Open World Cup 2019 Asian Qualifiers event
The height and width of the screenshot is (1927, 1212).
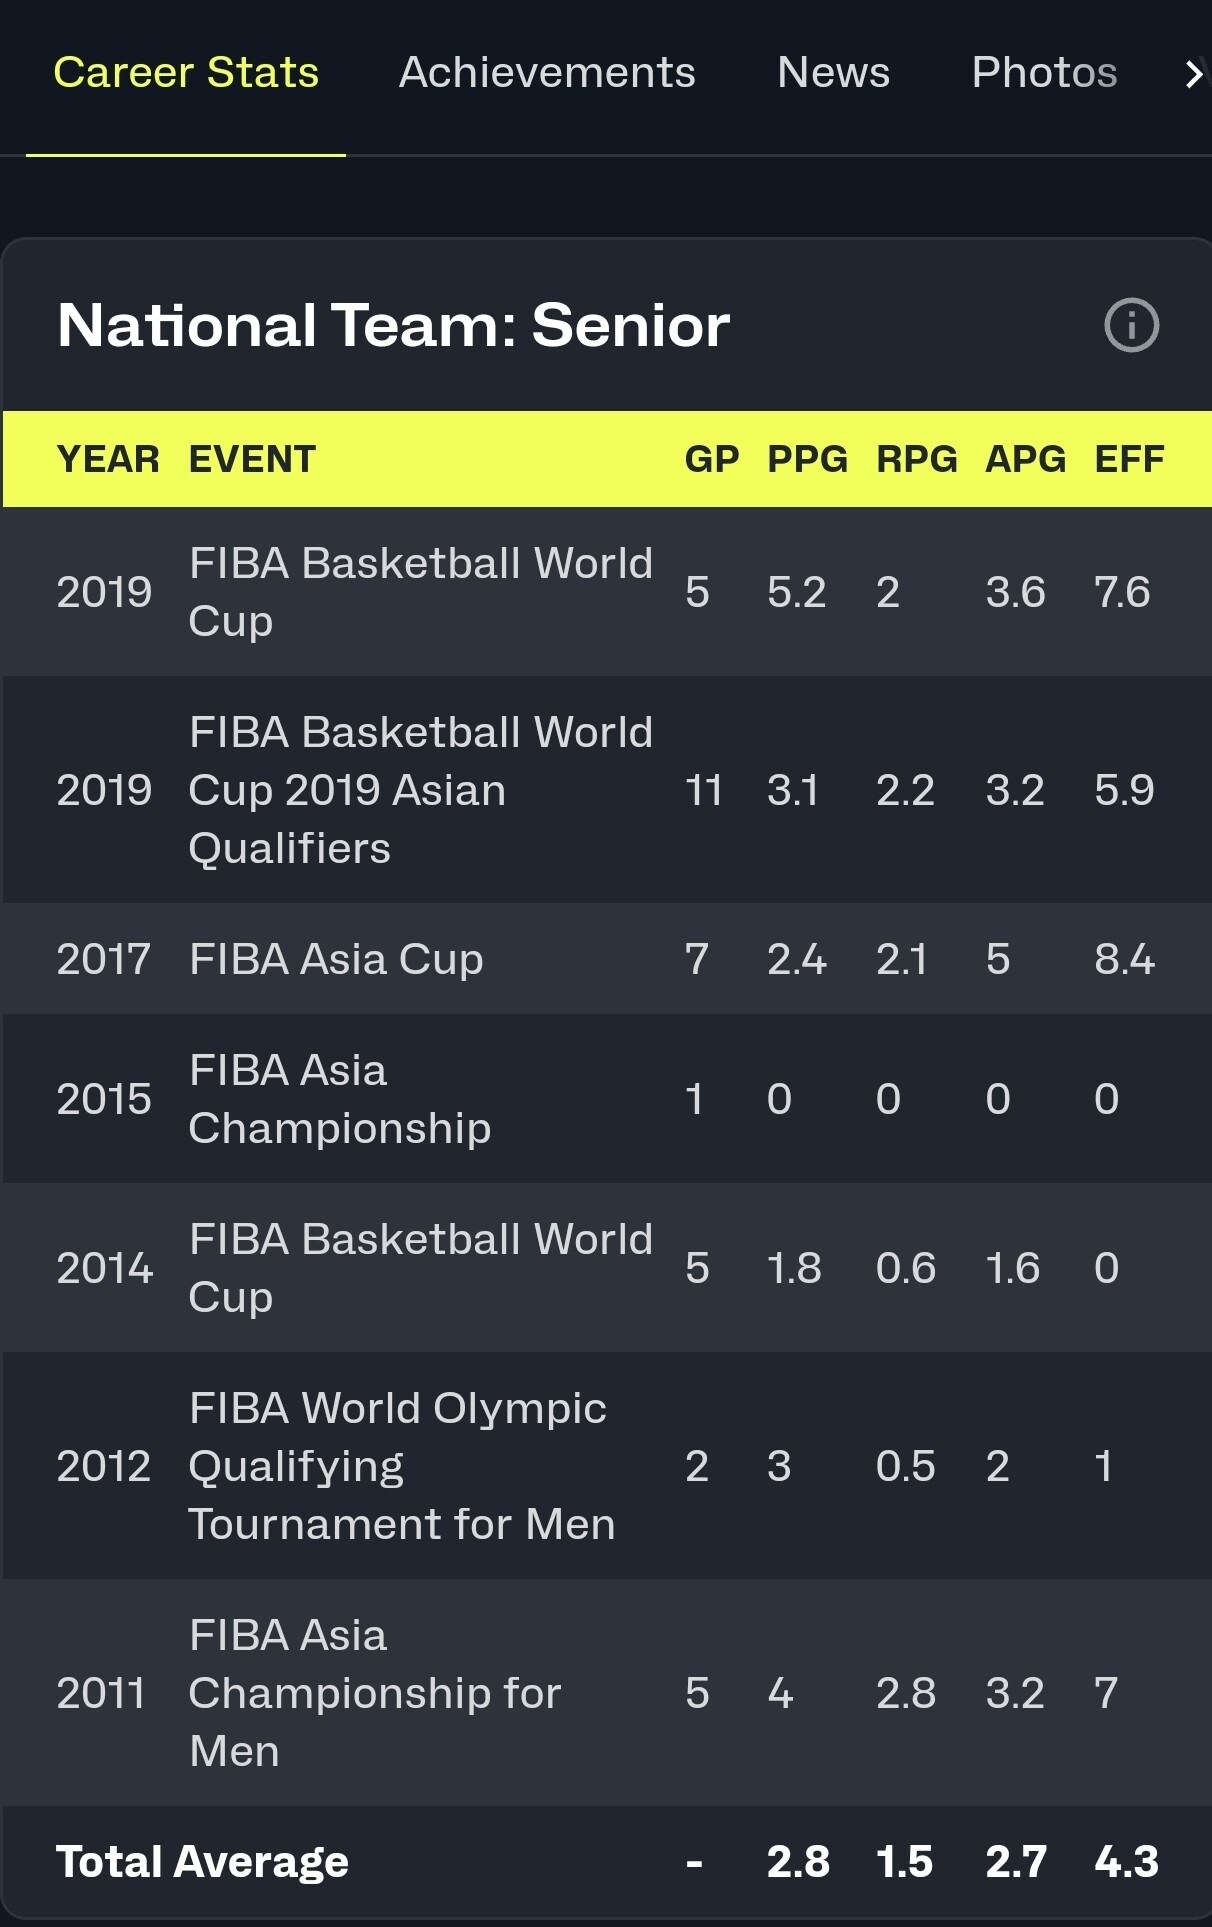[x=420, y=790]
